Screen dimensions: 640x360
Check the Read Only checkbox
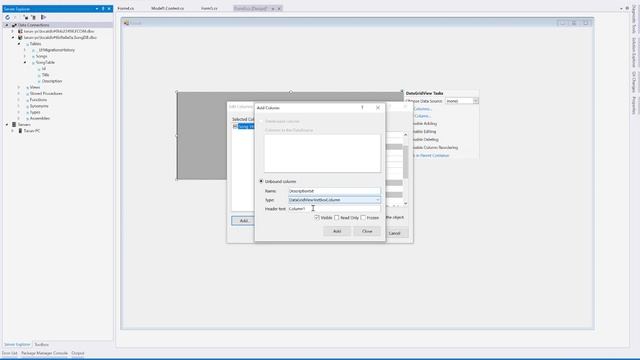pos(337,218)
